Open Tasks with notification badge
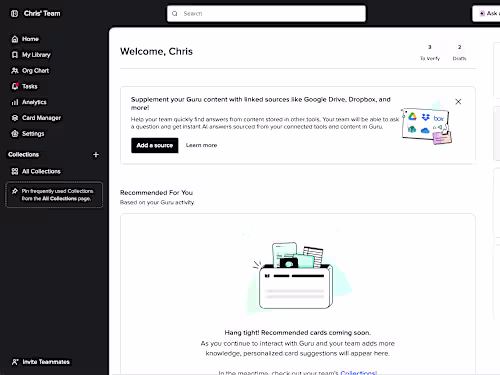The image size is (500, 375). pyautogui.click(x=15, y=86)
